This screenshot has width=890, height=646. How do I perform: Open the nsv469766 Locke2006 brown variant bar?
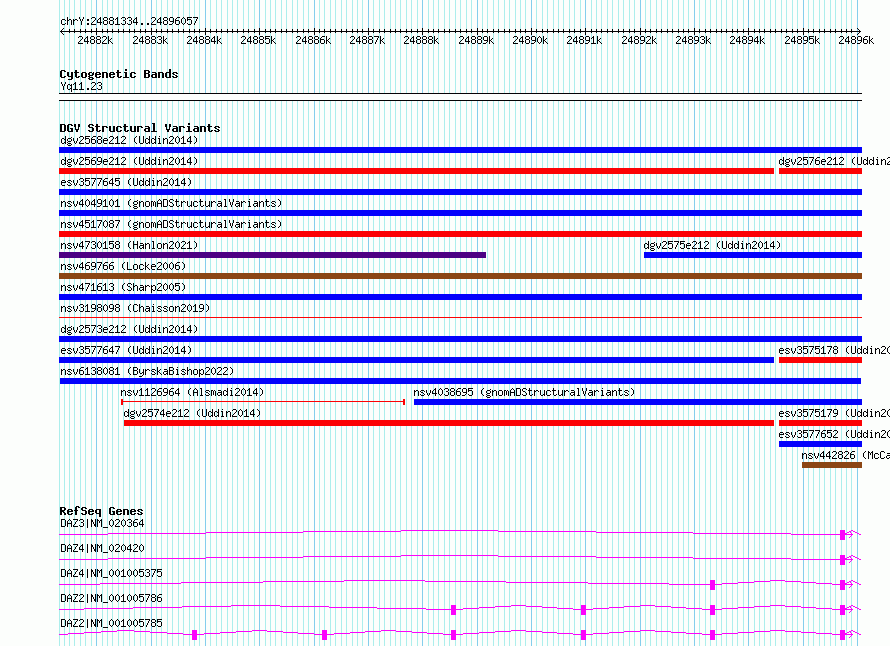[460, 276]
